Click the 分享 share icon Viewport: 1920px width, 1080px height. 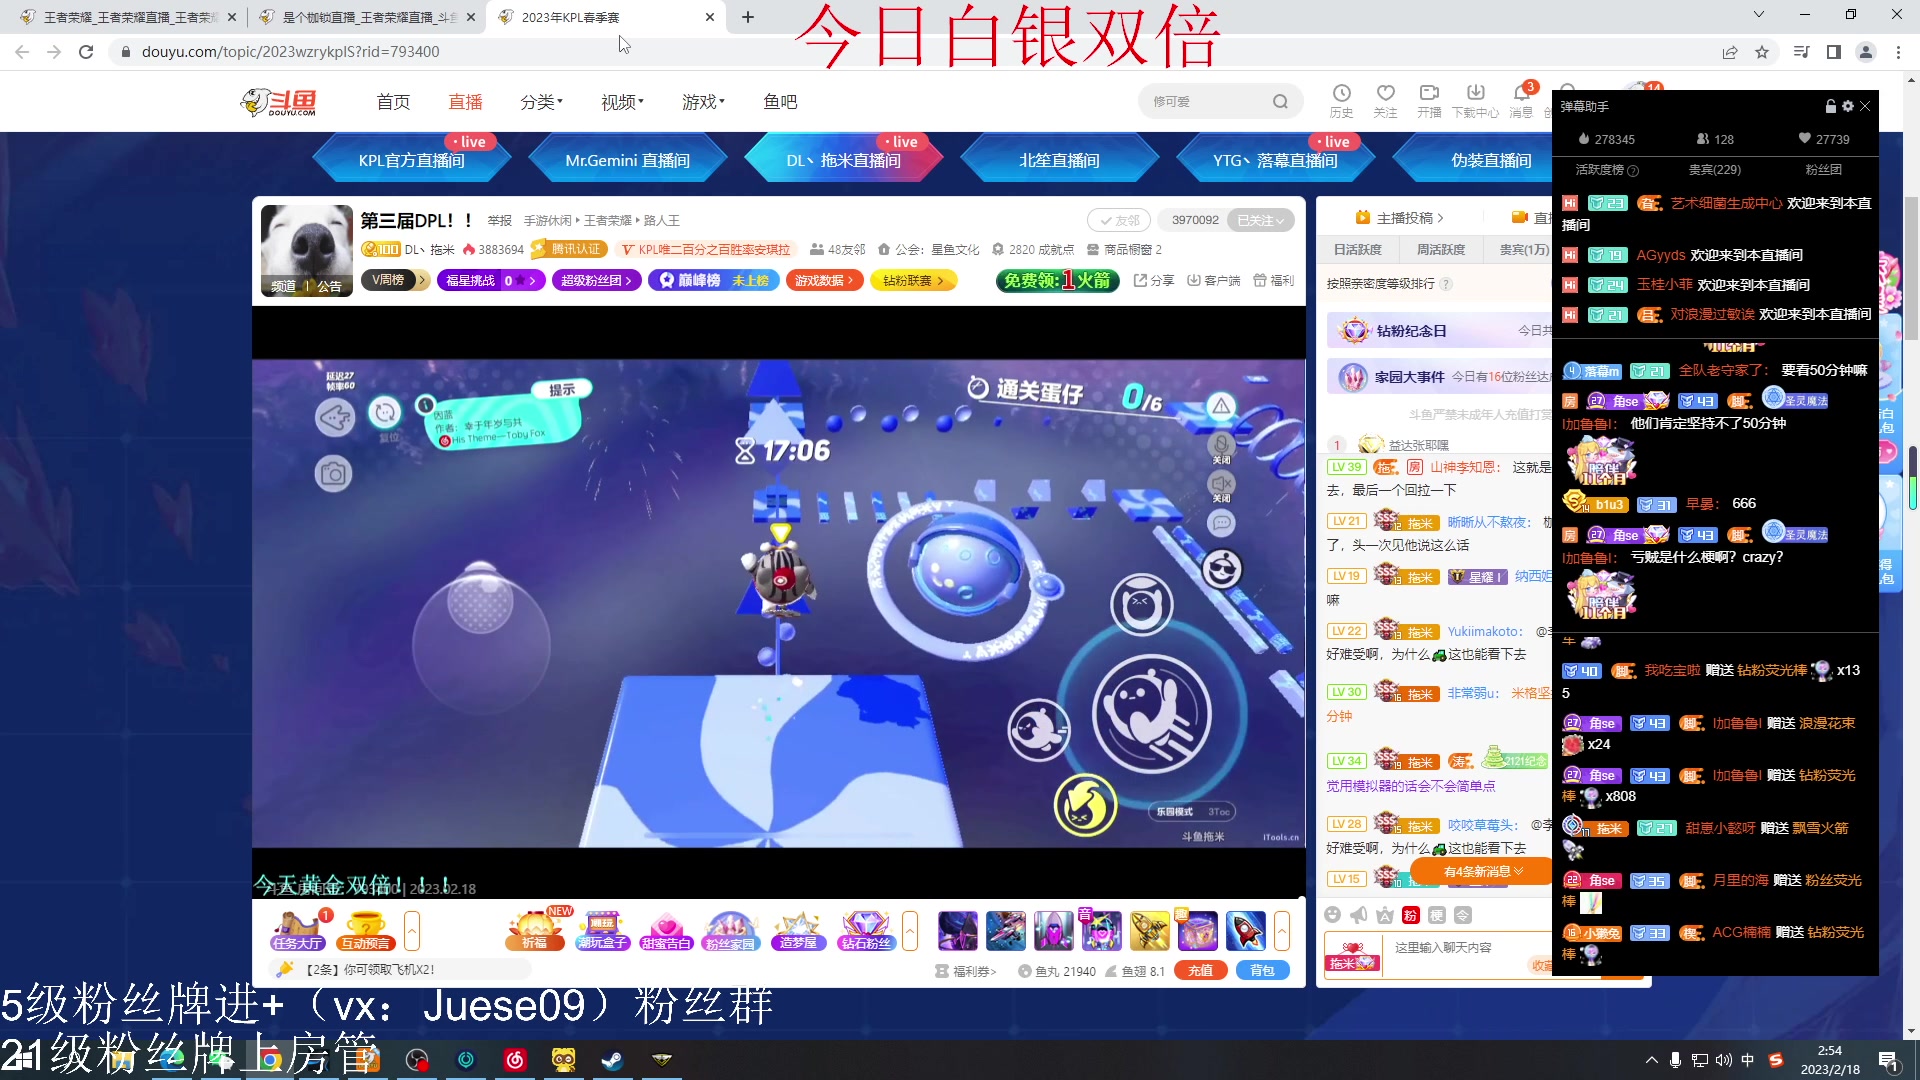click(x=1154, y=281)
